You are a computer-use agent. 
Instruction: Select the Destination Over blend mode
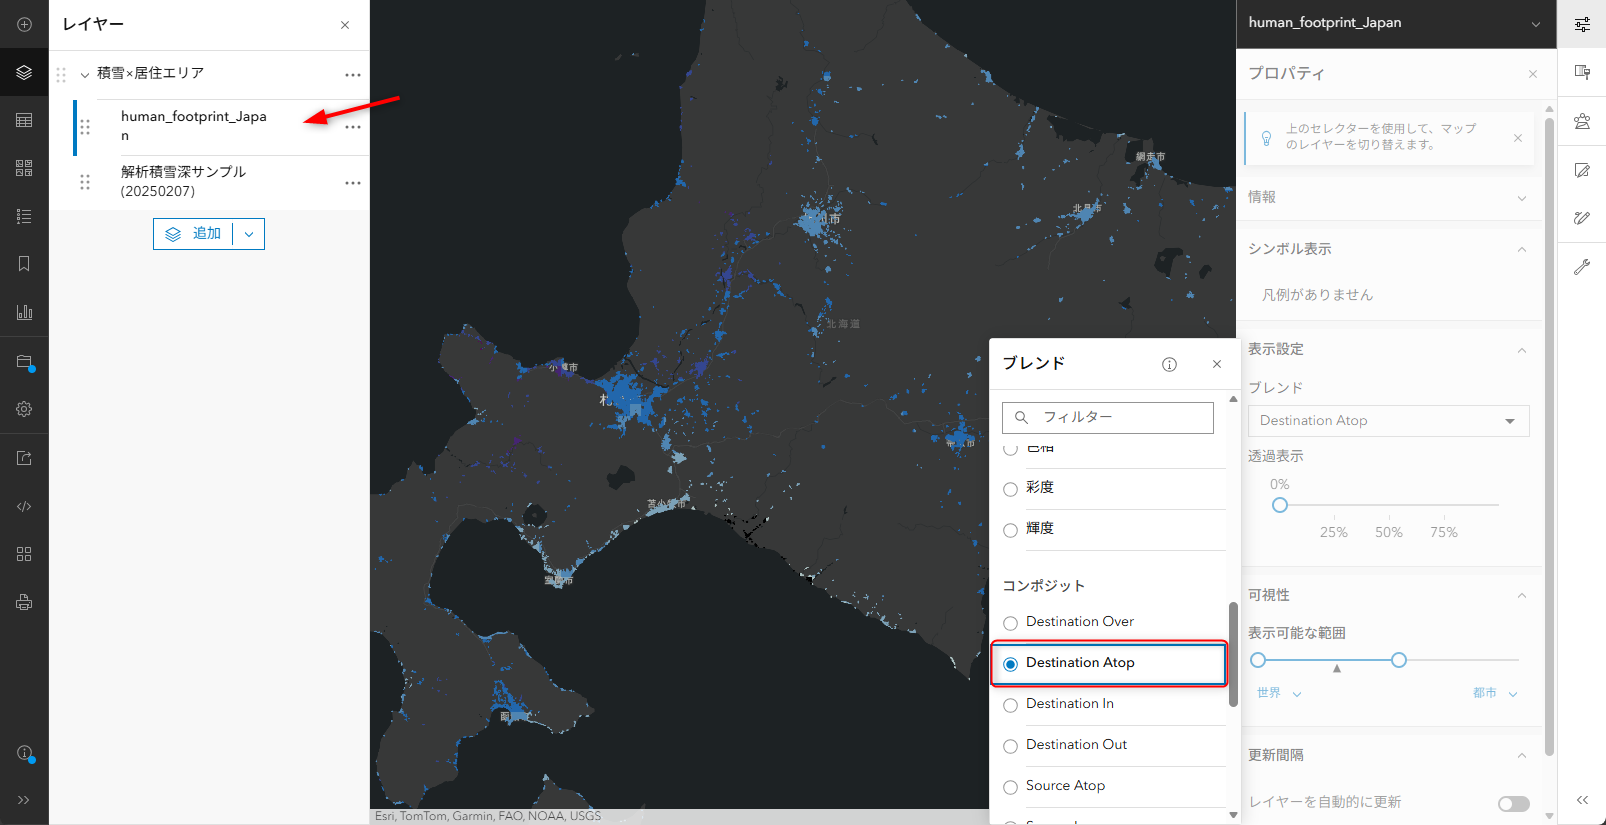[x=1010, y=623]
